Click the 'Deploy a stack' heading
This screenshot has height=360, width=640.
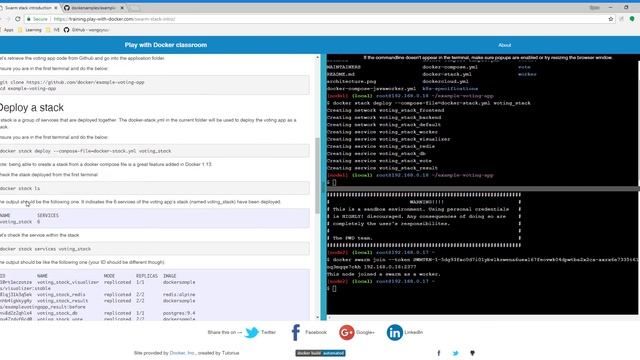(31, 108)
